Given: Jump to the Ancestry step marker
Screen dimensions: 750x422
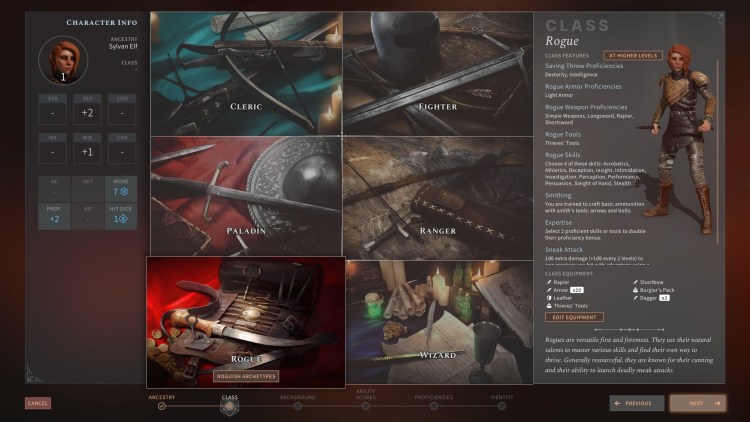Looking at the screenshot, I should 161,406.
